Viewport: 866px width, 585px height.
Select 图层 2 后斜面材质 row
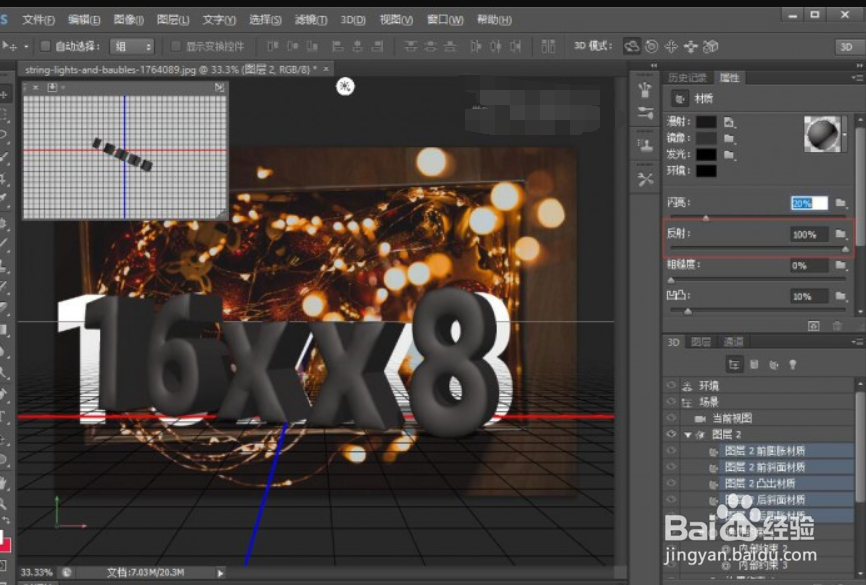click(786, 500)
